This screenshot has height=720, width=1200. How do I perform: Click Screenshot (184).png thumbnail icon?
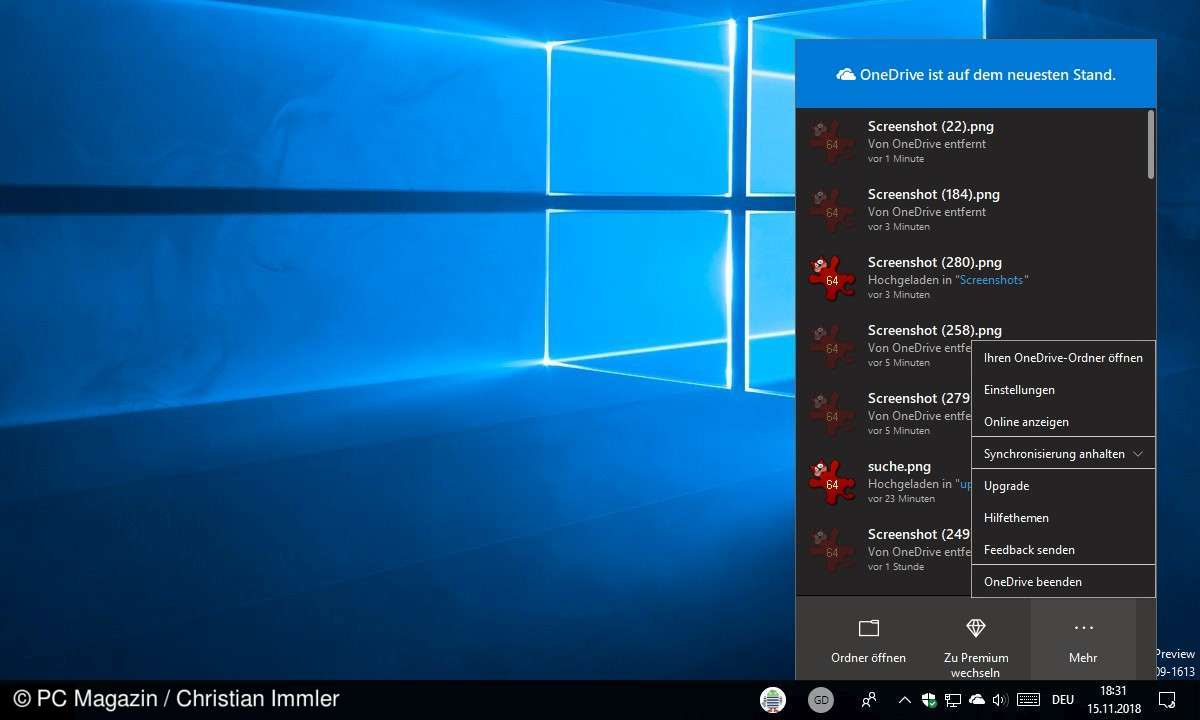832,210
